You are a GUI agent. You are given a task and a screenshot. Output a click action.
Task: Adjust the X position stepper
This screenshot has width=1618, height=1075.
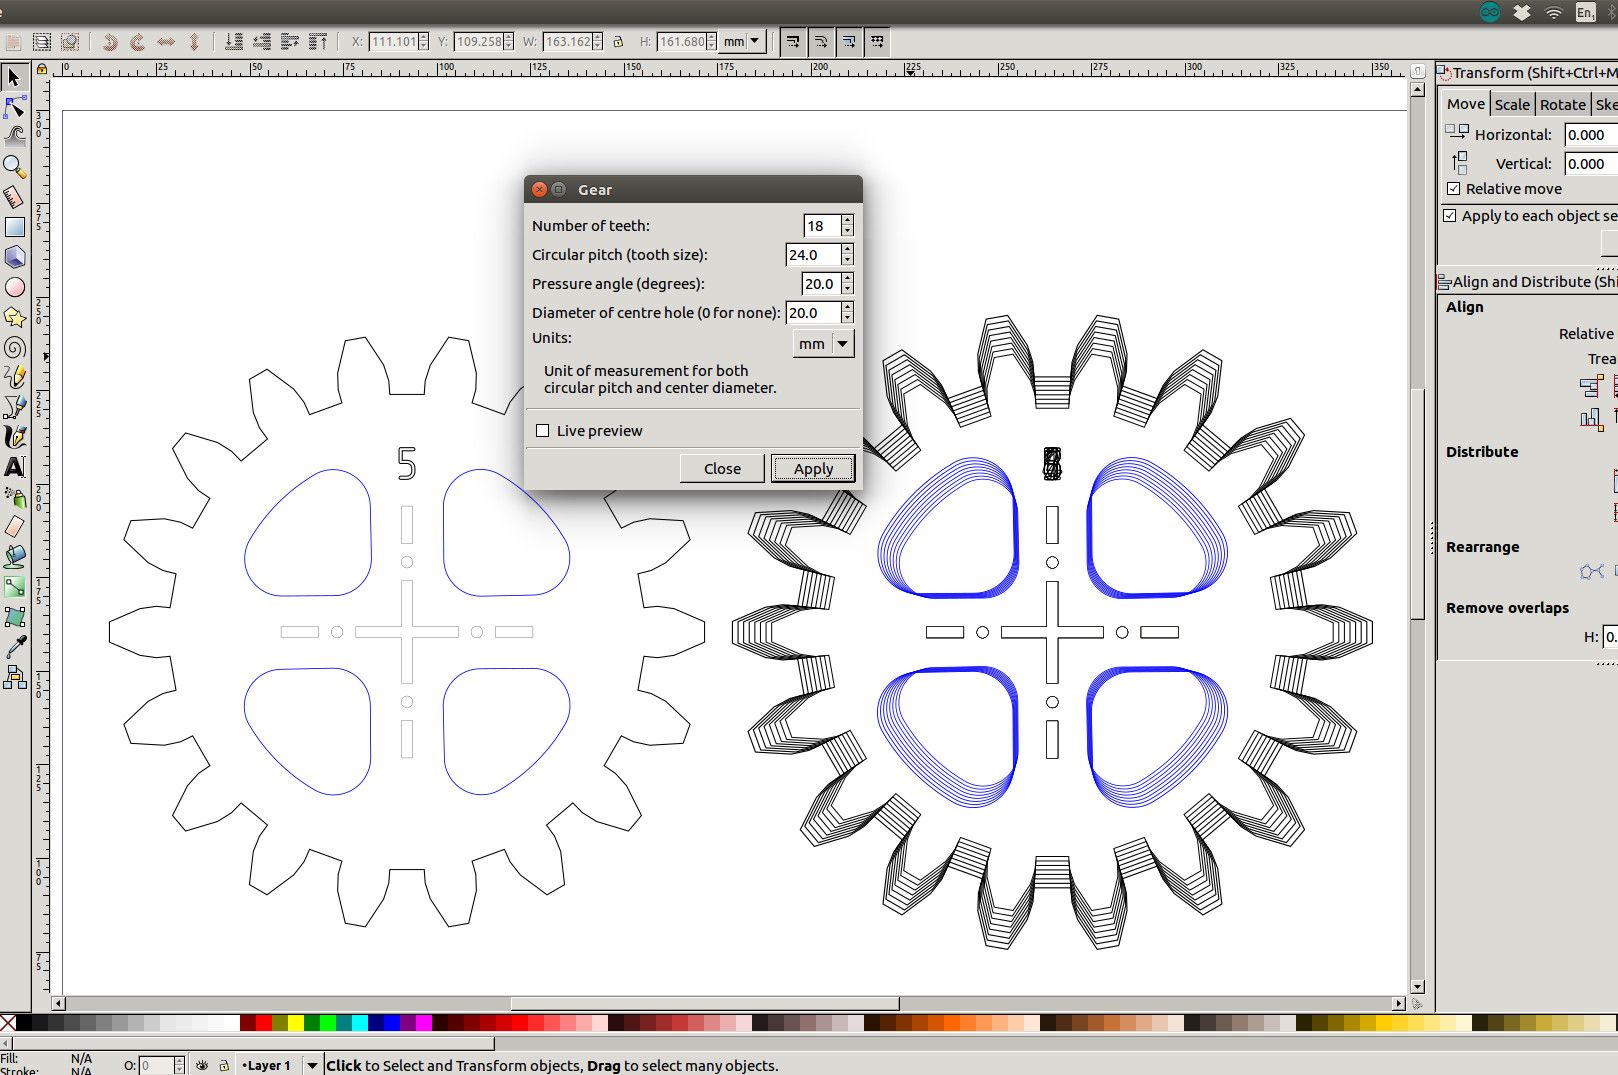[424, 42]
